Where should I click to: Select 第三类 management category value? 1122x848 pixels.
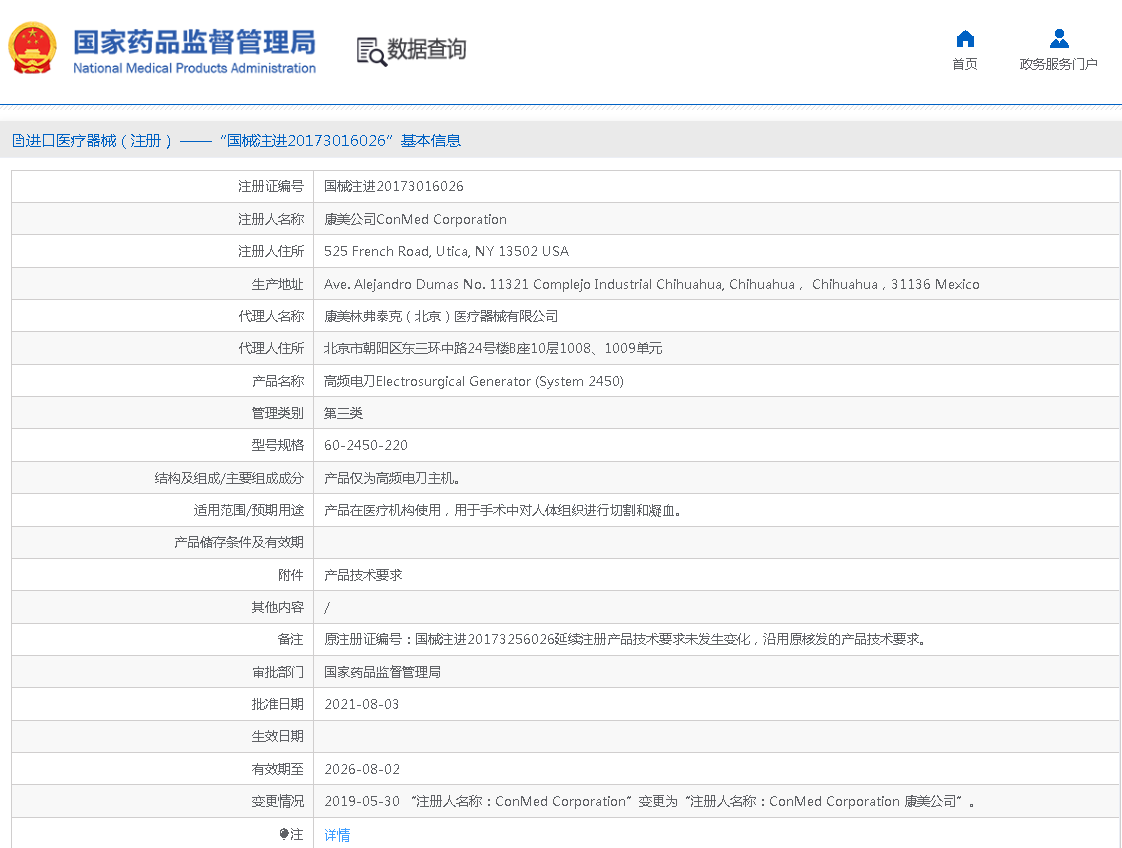click(x=343, y=413)
